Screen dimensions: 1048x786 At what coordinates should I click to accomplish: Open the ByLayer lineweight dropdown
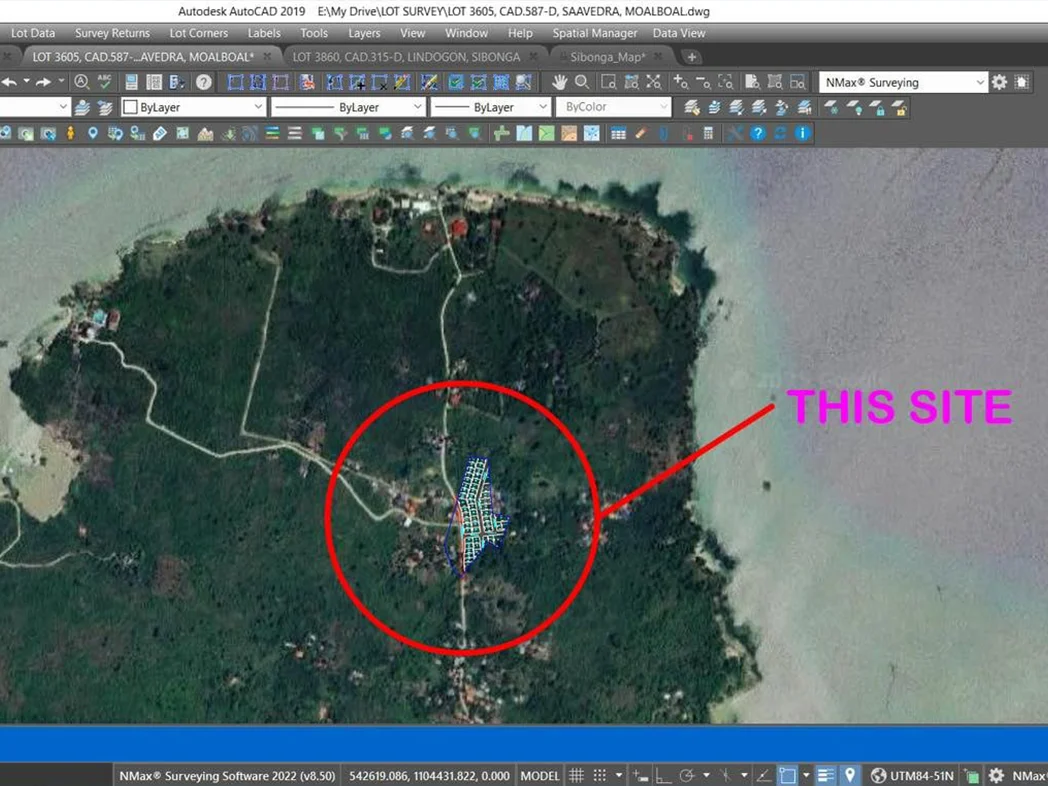click(491, 107)
